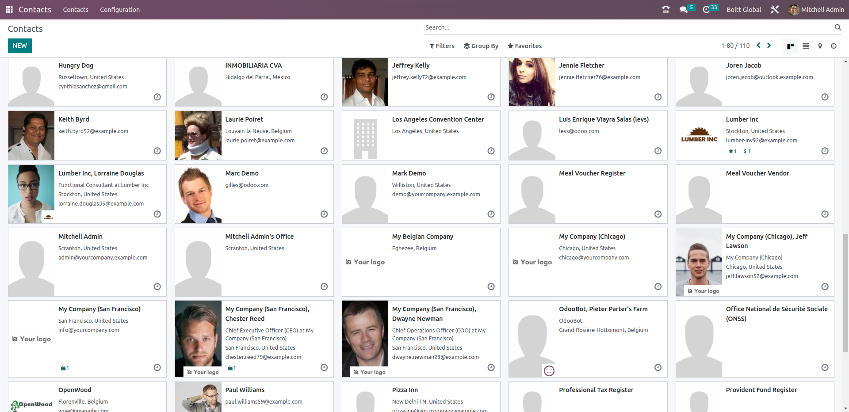Open the Favorites dropdown
This screenshot has width=849, height=412.
[525, 46]
